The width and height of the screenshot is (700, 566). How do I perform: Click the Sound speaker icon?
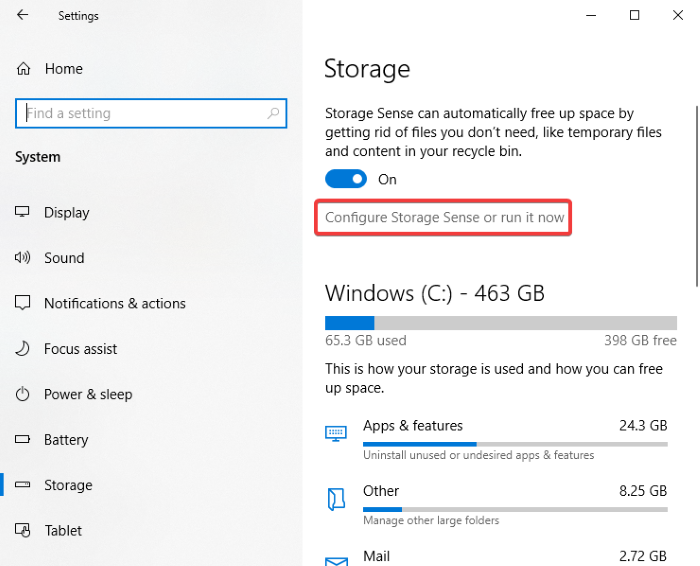coord(23,258)
